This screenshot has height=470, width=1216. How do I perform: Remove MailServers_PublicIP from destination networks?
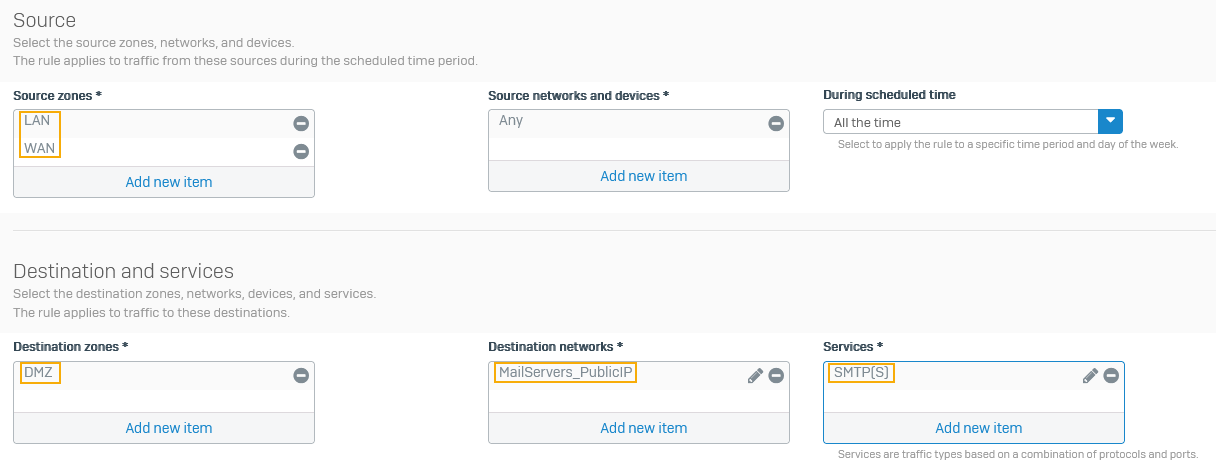click(776, 375)
